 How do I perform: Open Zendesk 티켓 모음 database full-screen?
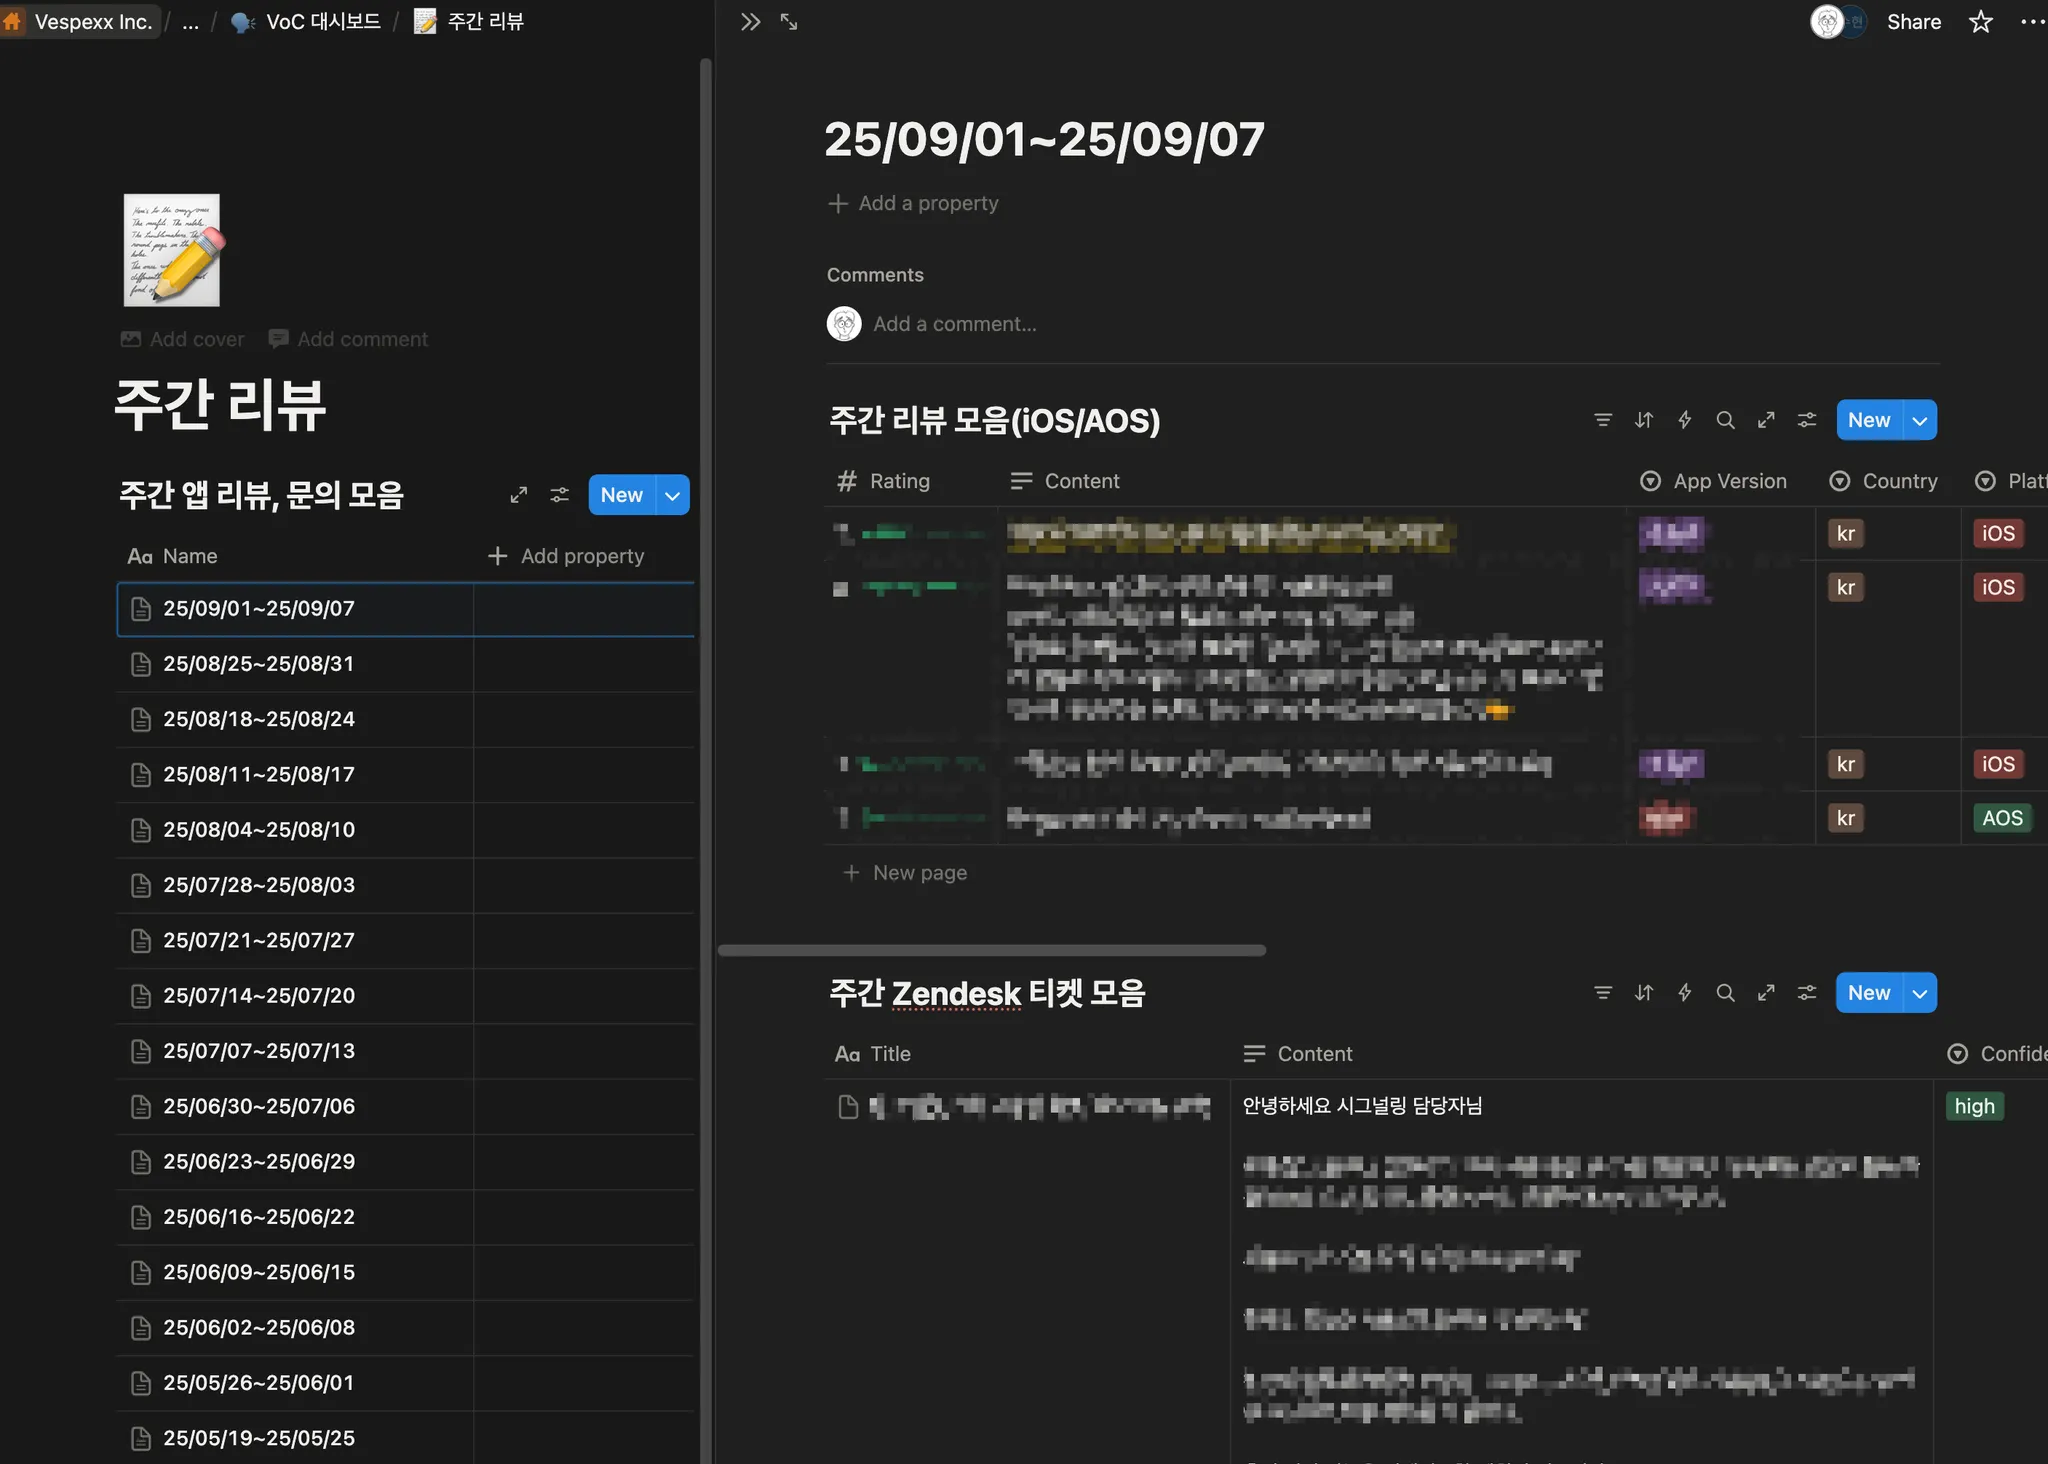pyautogui.click(x=1766, y=993)
